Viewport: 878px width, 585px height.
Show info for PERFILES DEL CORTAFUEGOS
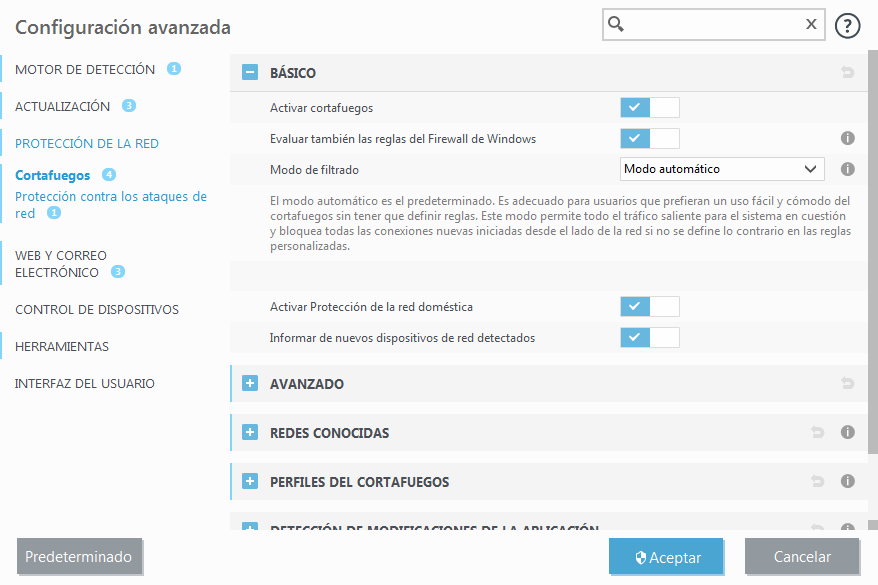tap(847, 481)
